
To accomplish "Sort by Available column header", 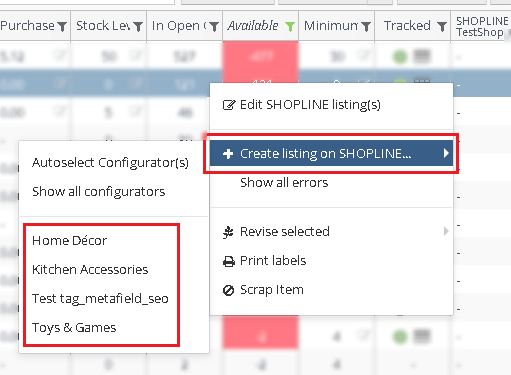I will pyautogui.click(x=253, y=26).
